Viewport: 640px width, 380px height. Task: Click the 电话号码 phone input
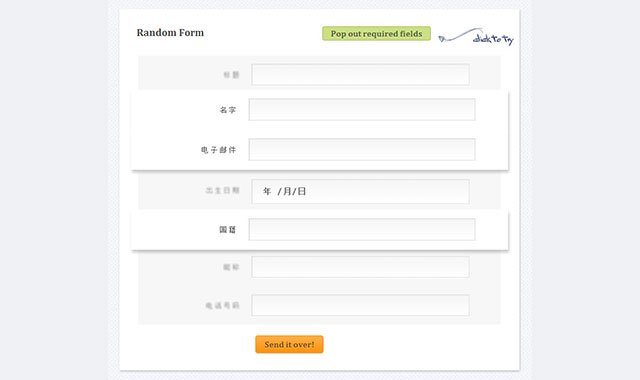(360, 305)
